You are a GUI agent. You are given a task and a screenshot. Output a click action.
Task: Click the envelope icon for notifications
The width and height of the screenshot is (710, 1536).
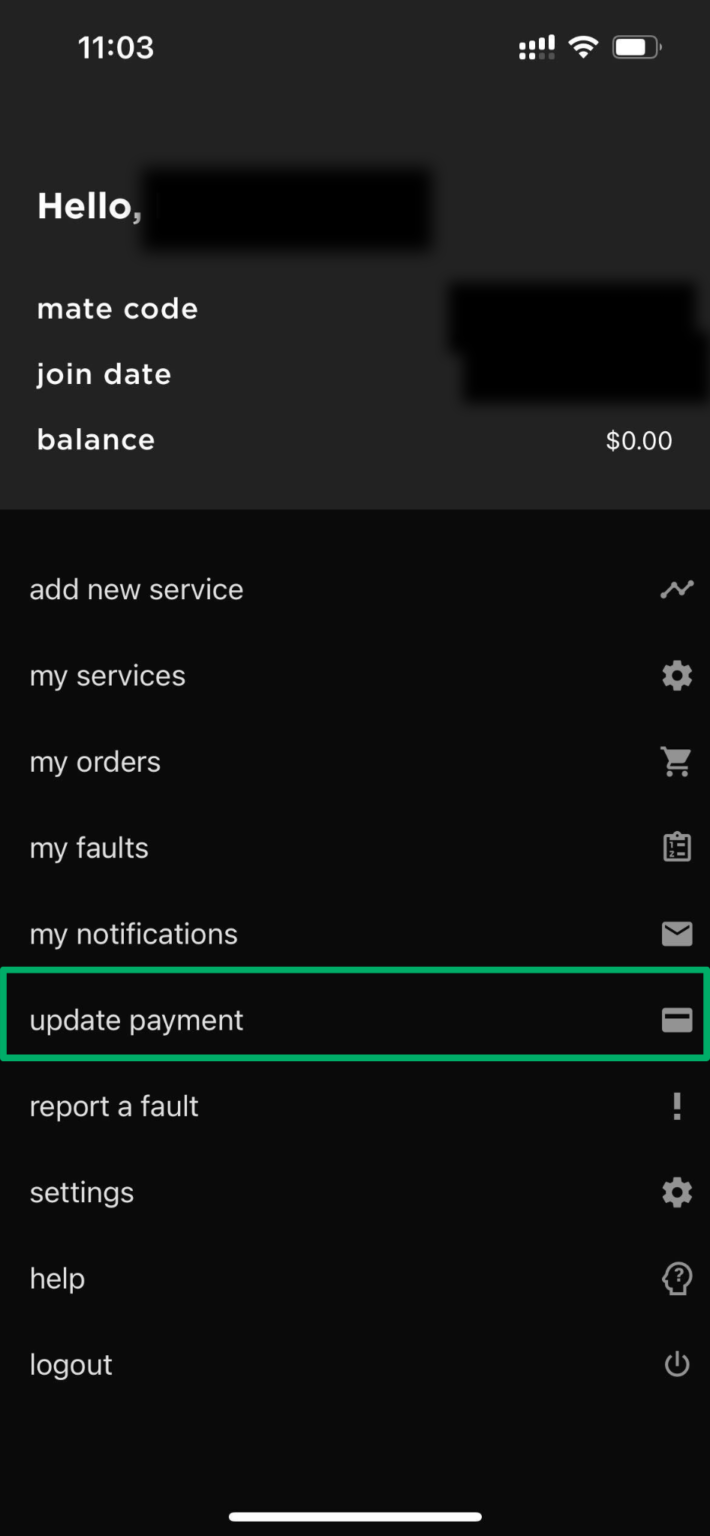[676, 934]
